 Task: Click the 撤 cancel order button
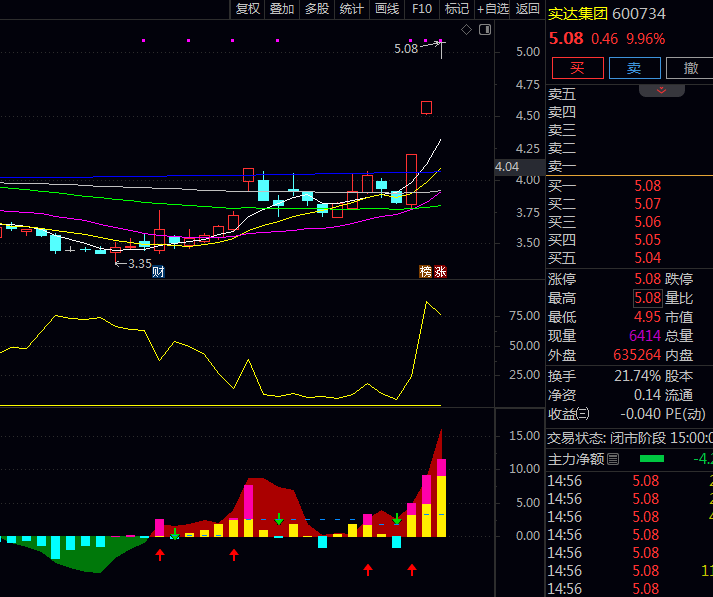(690, 68)
